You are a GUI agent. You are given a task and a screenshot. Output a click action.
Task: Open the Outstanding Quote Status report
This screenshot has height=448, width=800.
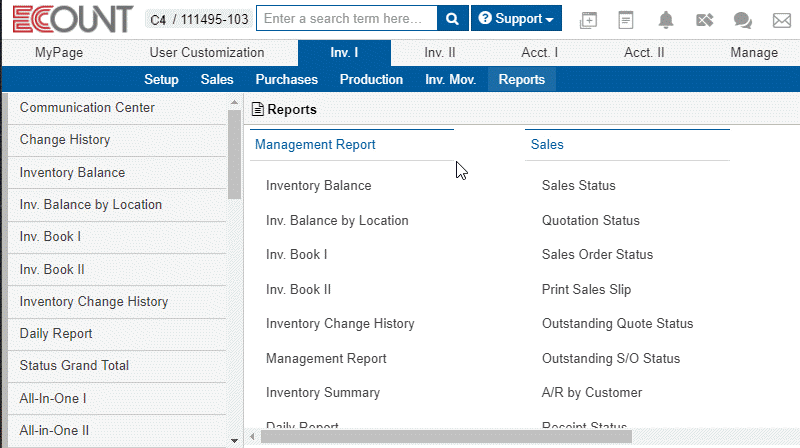coord(617,323)
